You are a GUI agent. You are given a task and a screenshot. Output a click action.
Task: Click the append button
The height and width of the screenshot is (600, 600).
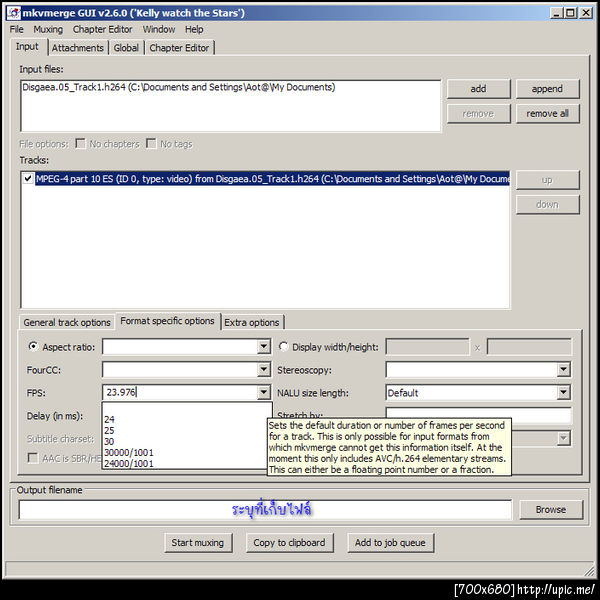point(547,89)
